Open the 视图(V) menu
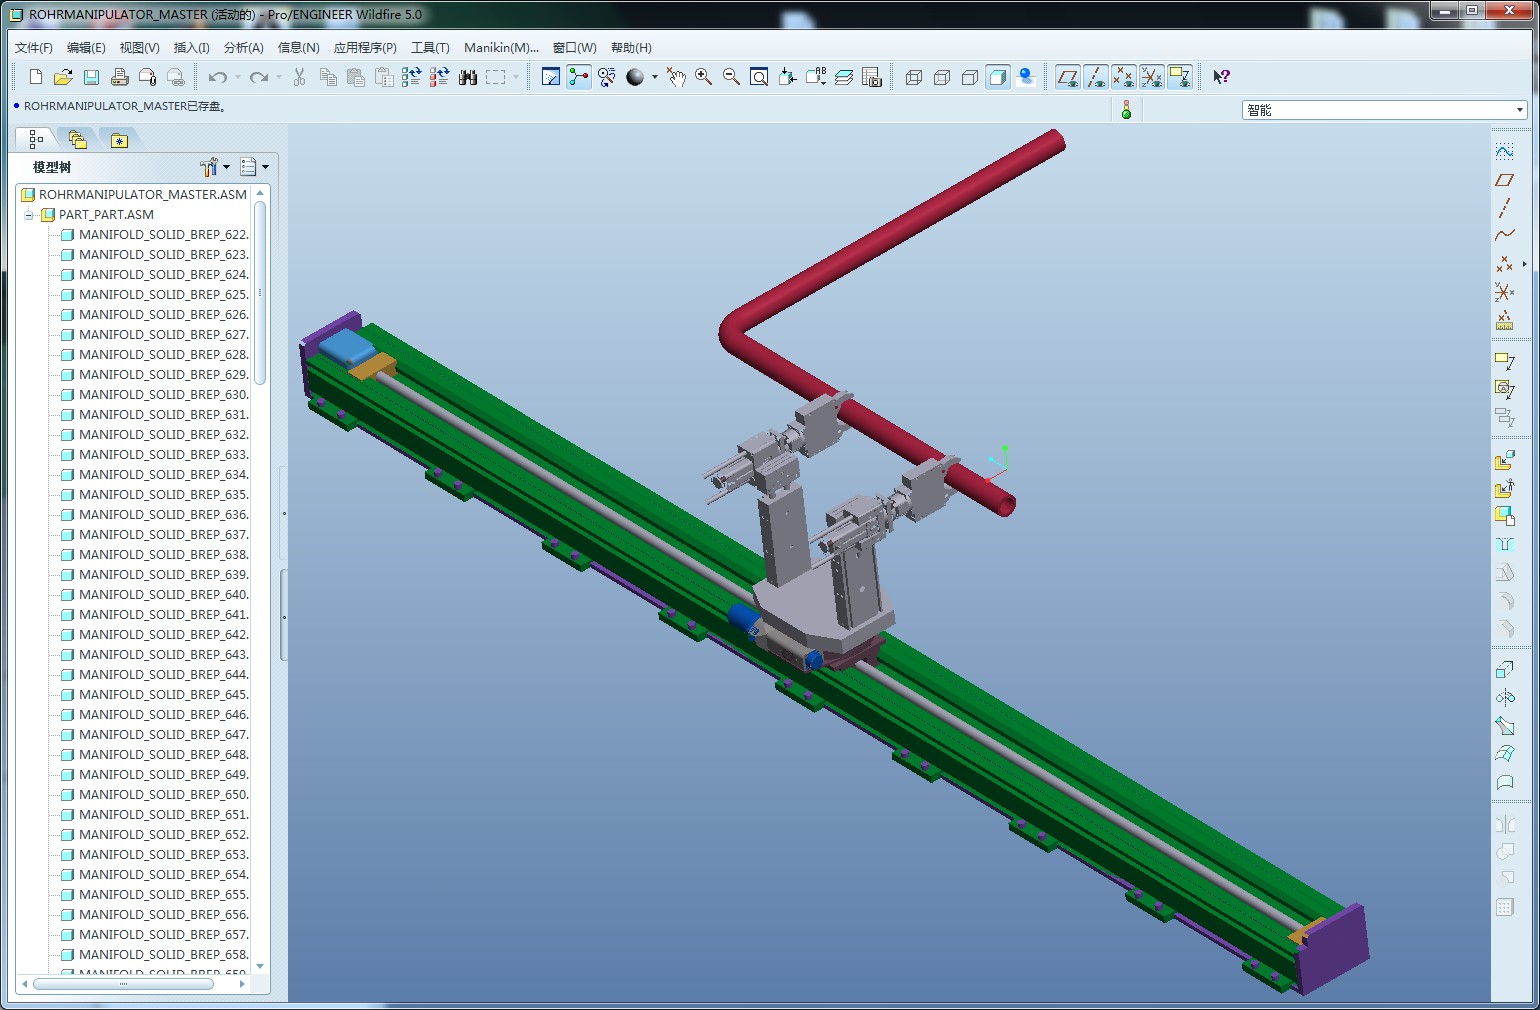Screen dimensions: 1540x1010 (139, 48)
